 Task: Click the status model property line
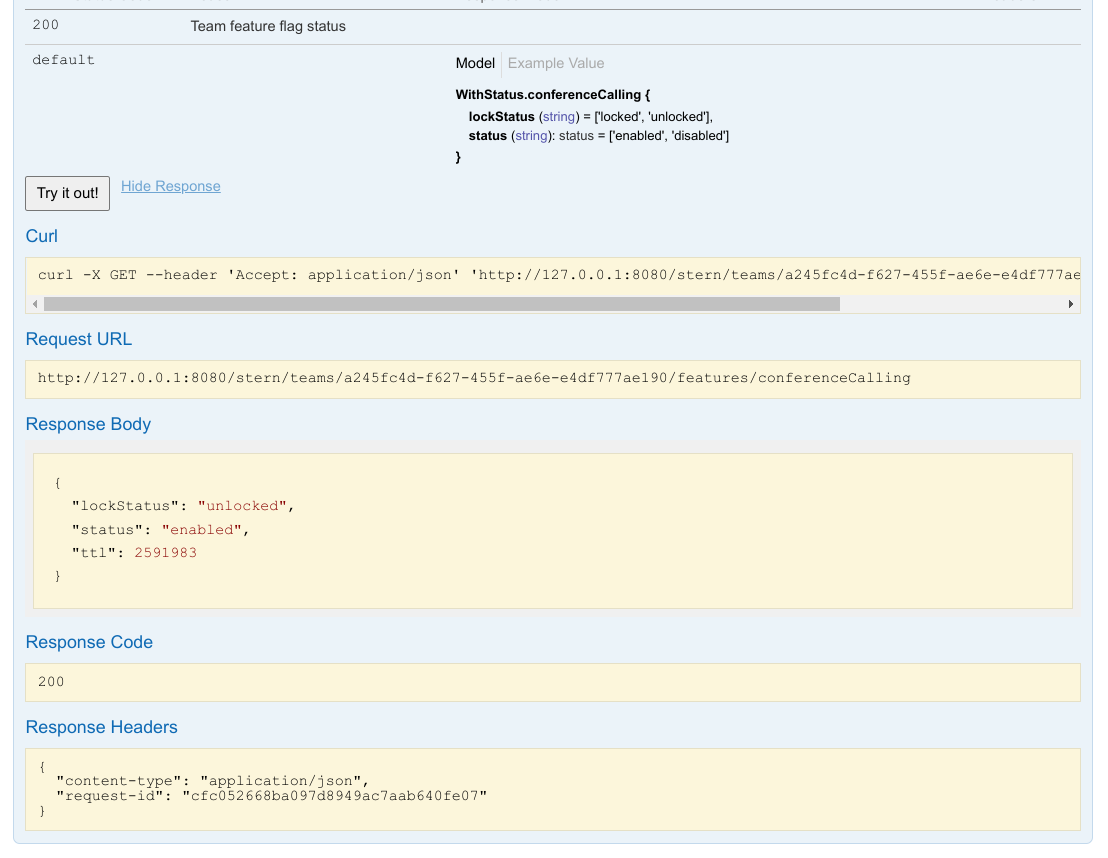599,136
